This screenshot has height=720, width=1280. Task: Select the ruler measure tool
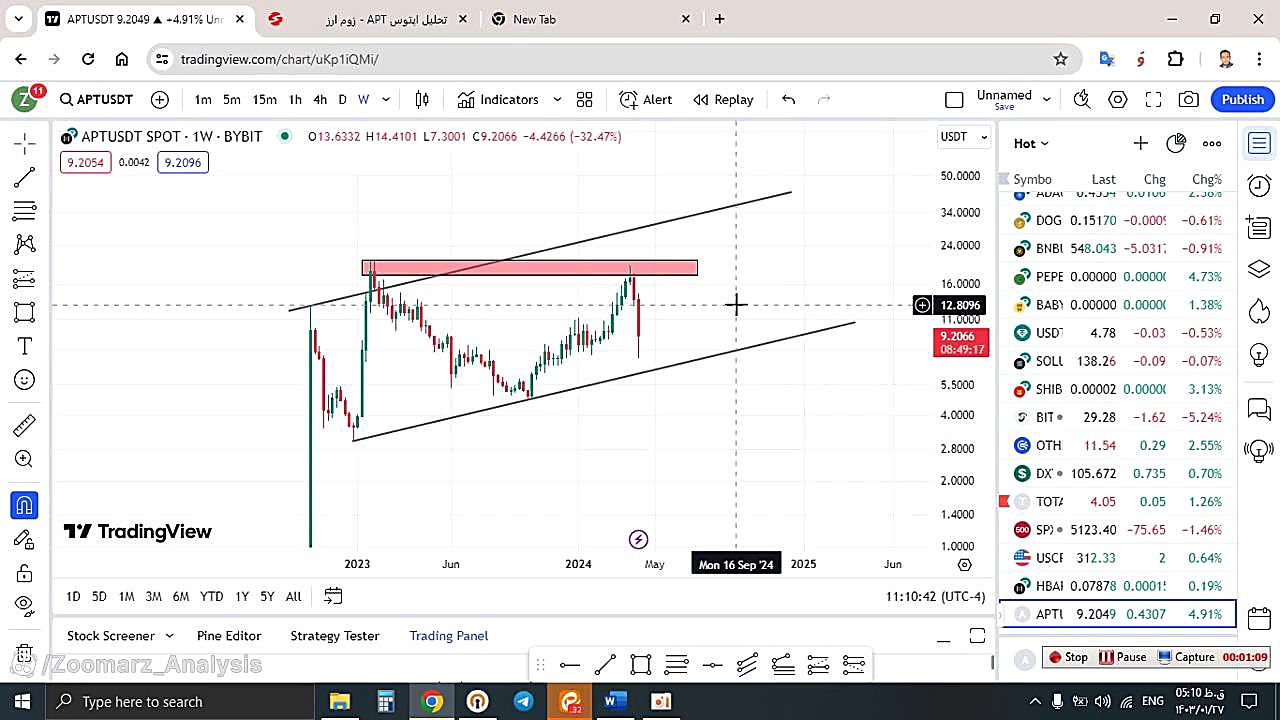coord(25,426)
